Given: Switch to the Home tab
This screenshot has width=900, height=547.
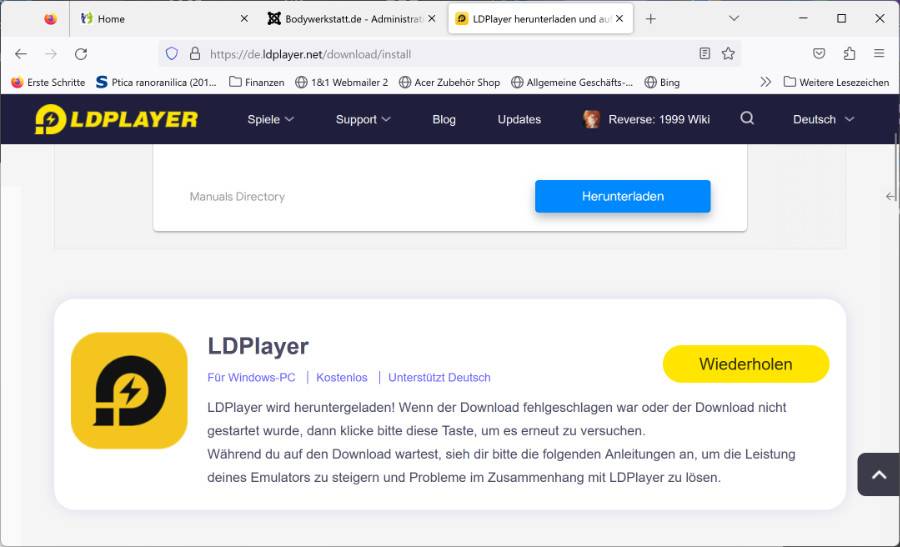Looking at the screenshot, I should tap(164, 19).
